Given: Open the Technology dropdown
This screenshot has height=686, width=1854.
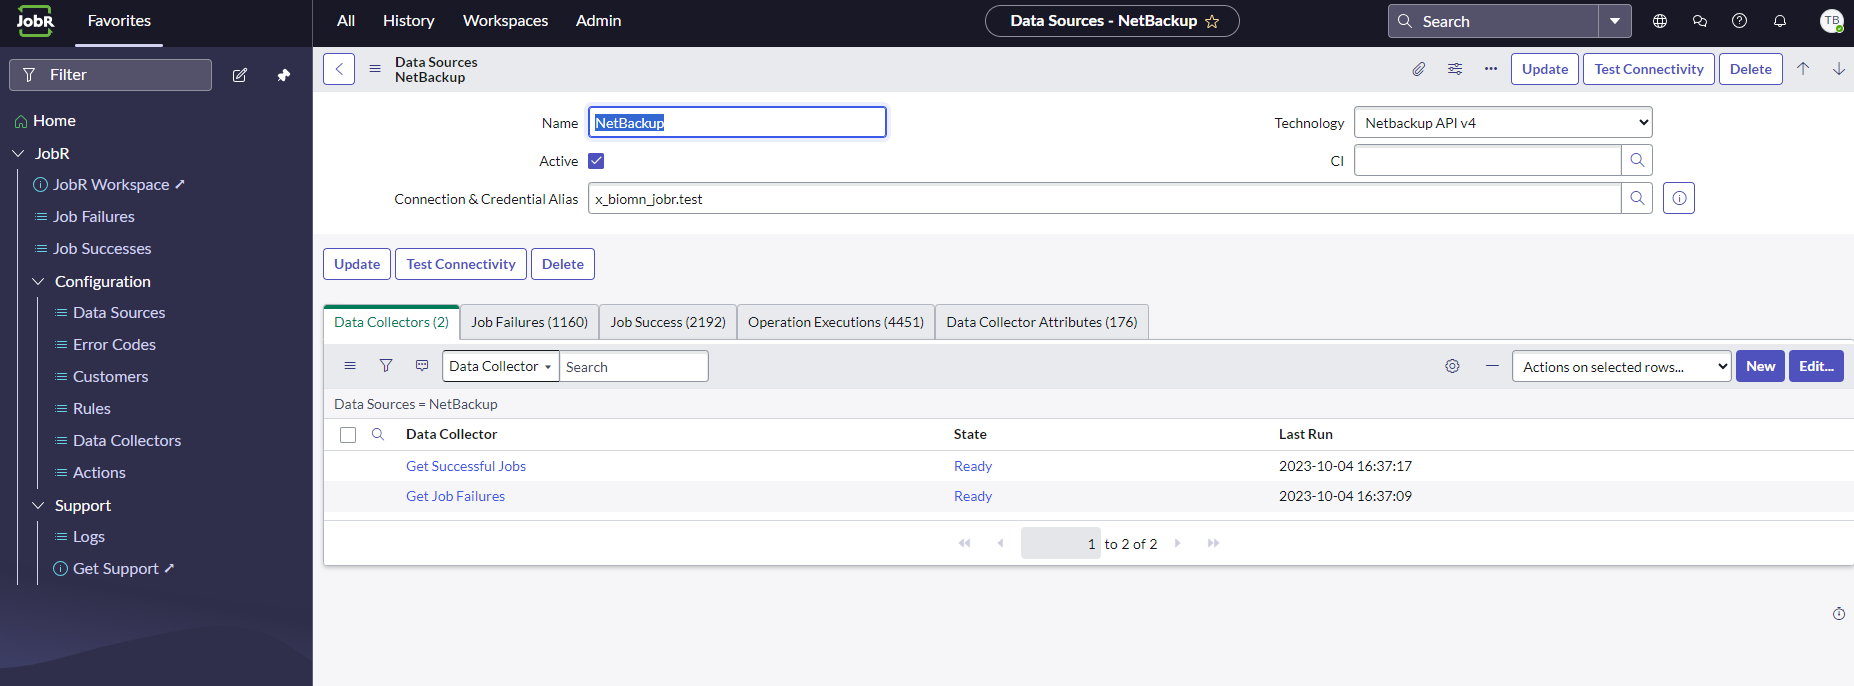Looking at the screenshot, I should 1502,123.
